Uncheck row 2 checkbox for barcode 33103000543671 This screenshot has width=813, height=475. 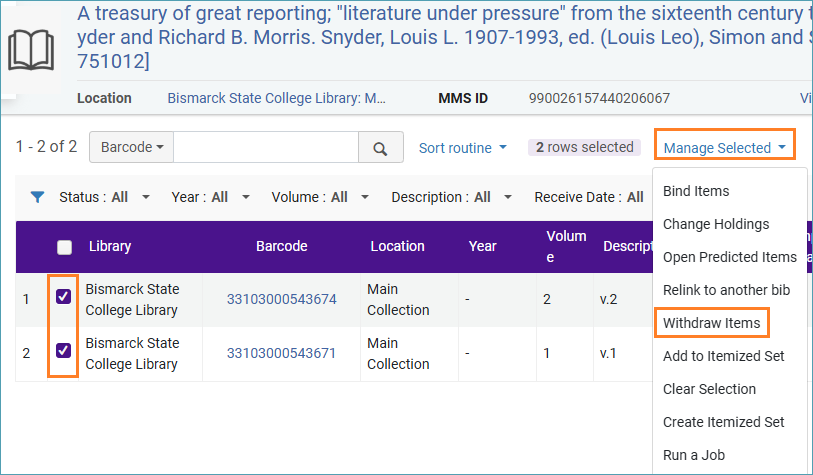click(63, 351)
